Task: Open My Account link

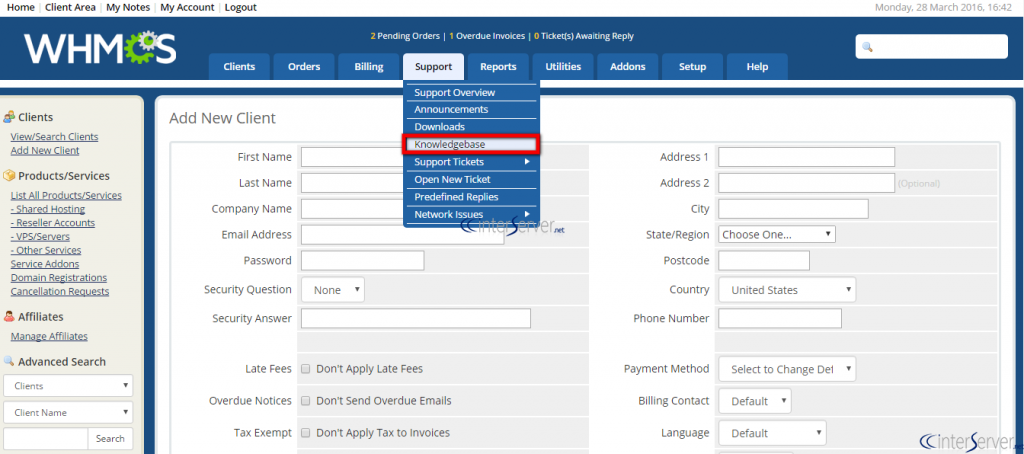Action: (187, 7)
